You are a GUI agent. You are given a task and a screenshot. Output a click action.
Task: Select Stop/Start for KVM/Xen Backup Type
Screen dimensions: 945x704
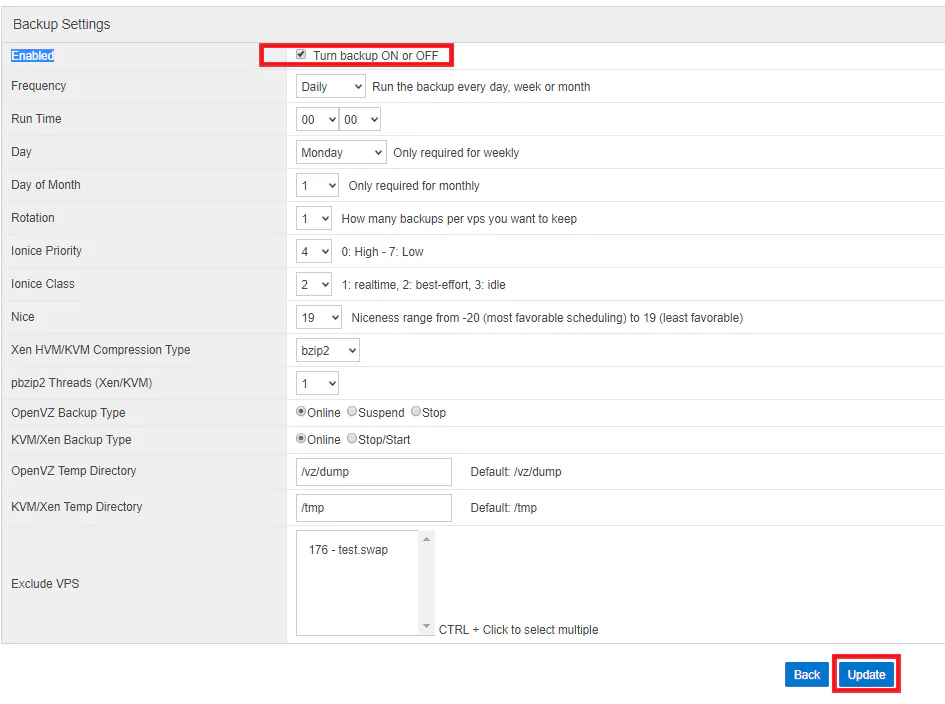[352, 439]
